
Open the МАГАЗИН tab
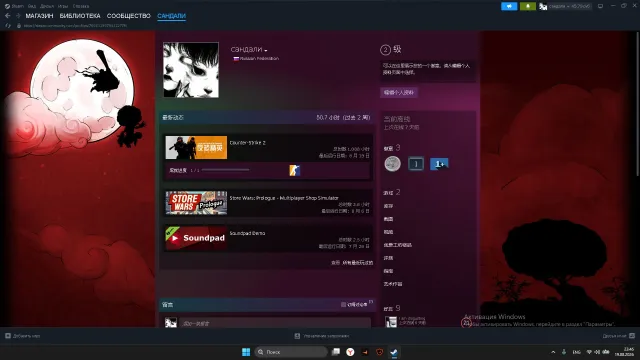(x=39, y=16)
